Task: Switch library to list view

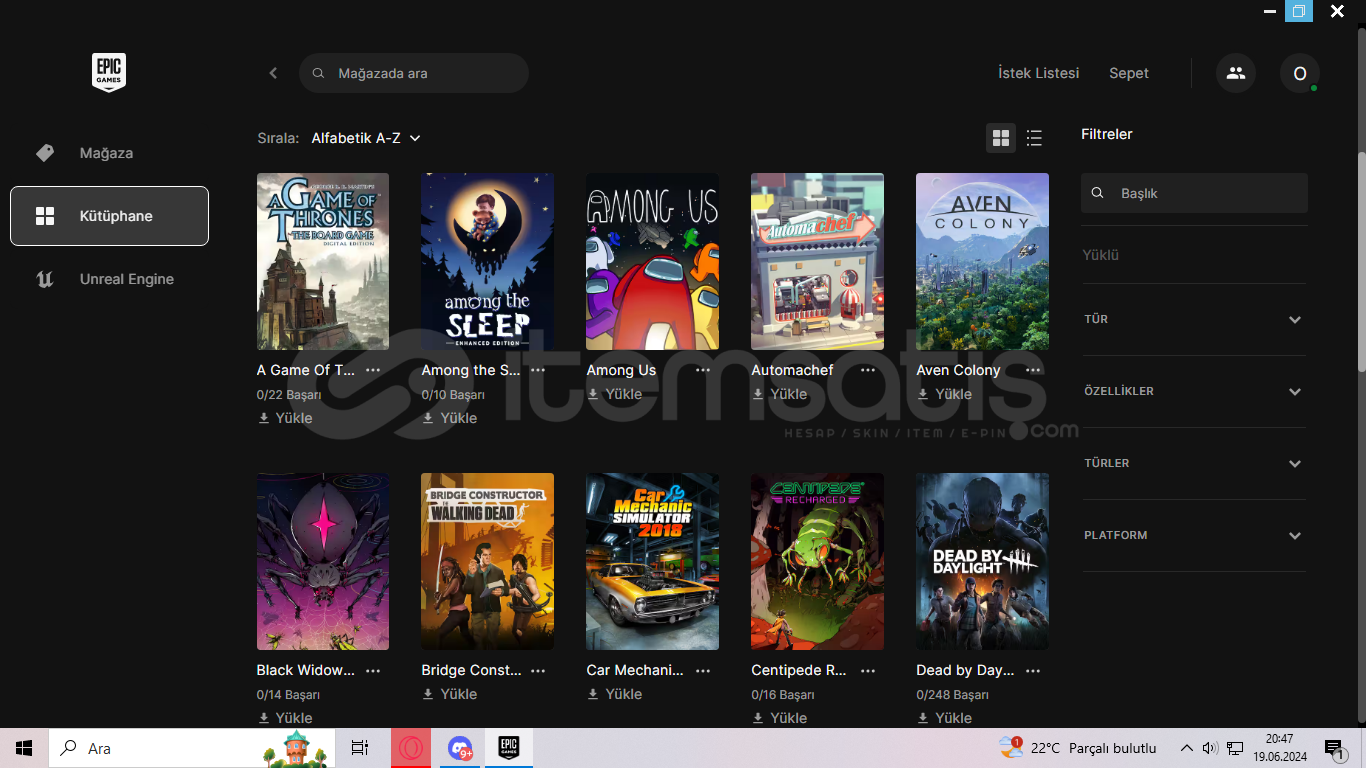Action: pyautogui.click(x=1034, y=138)
